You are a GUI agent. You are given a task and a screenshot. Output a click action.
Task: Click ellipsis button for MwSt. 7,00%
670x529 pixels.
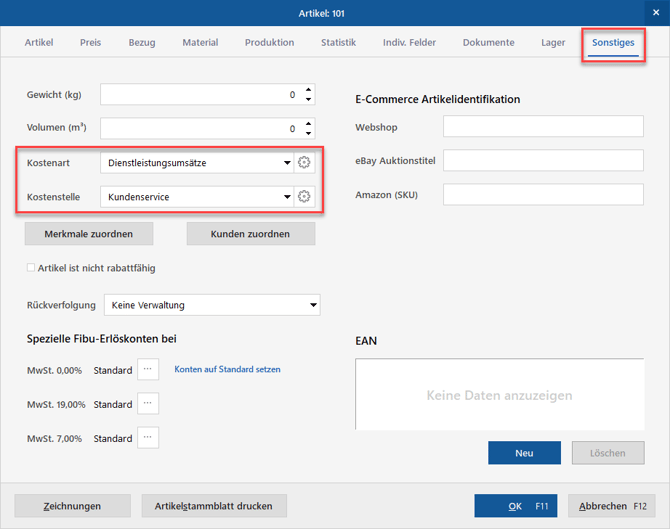(148, 438)
